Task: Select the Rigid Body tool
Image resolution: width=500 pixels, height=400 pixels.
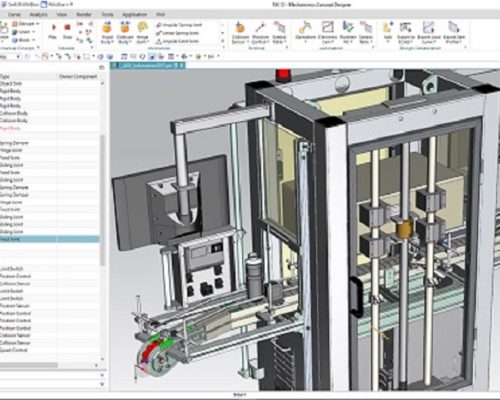Action: [107, 33]
